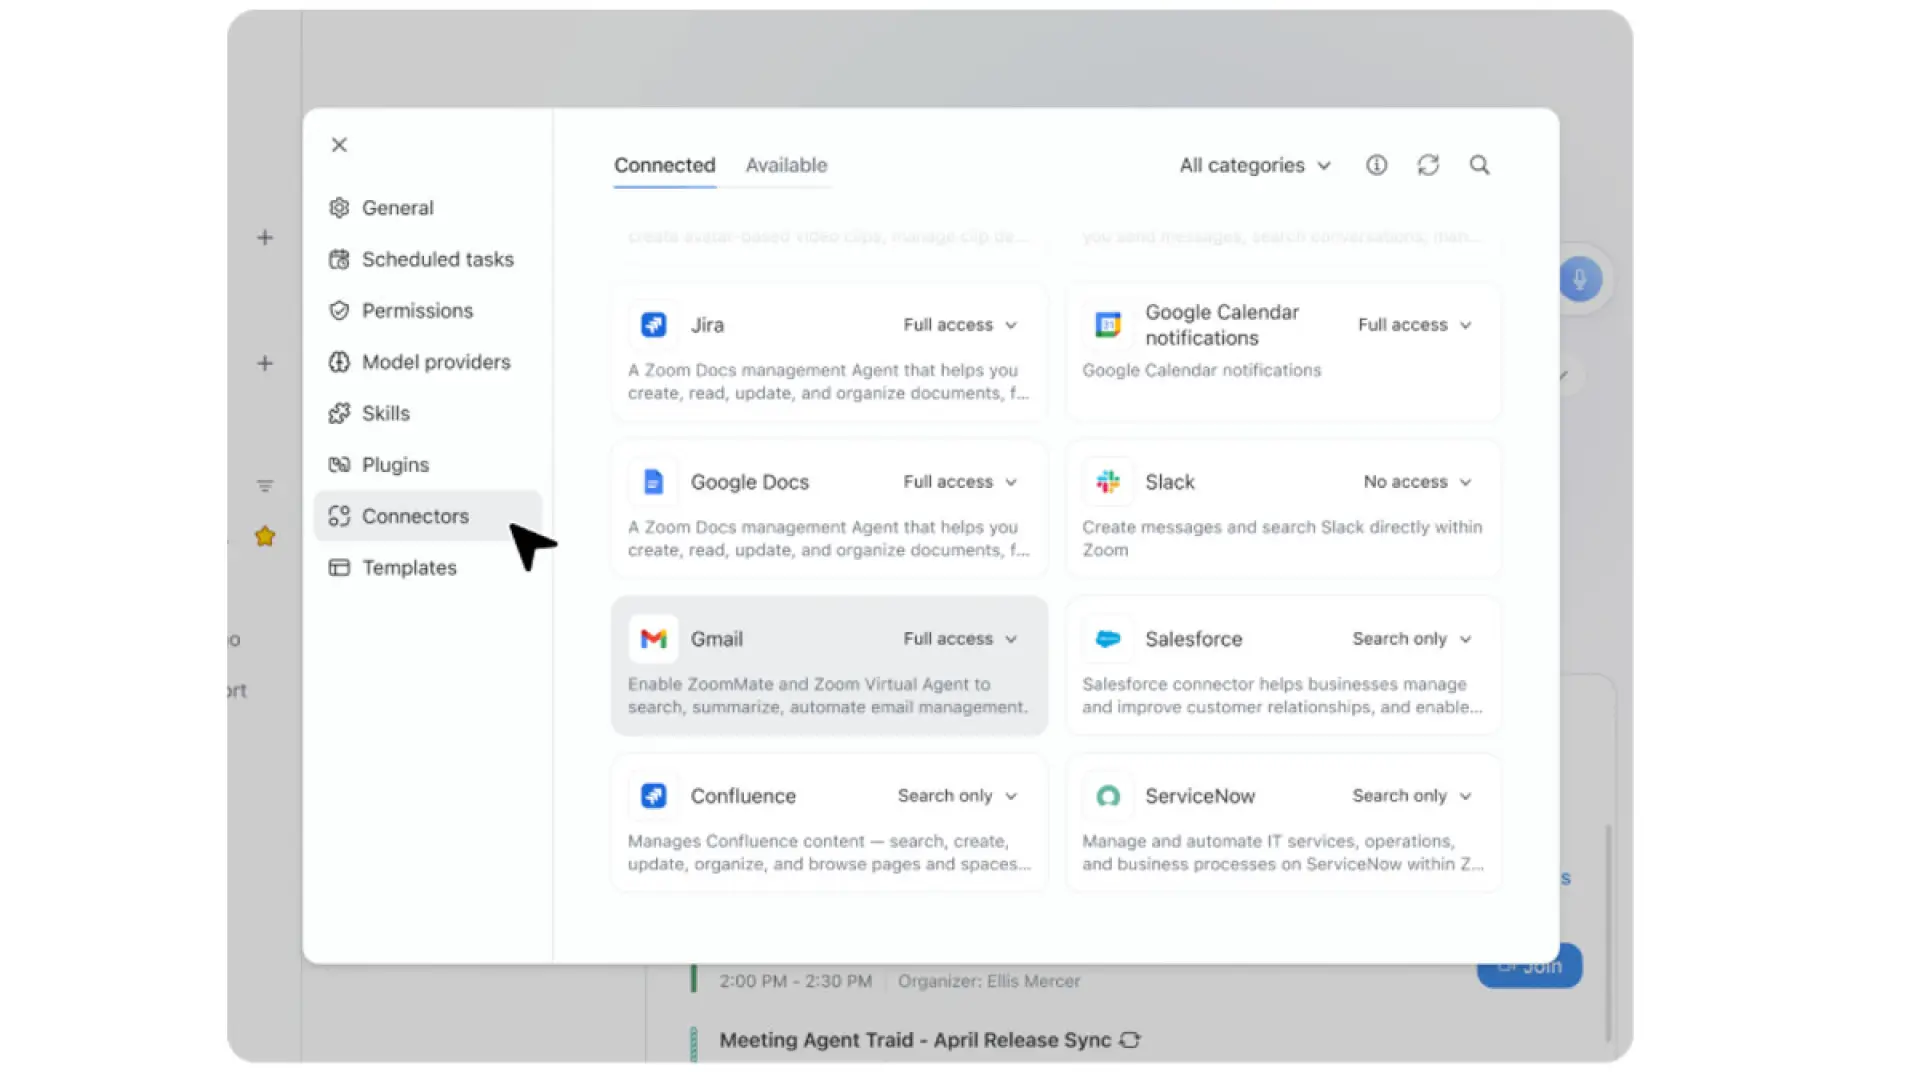Click the Scheduled tasks calendar icon
The image size is (1920, 1080).
click(x=339, y=259)
